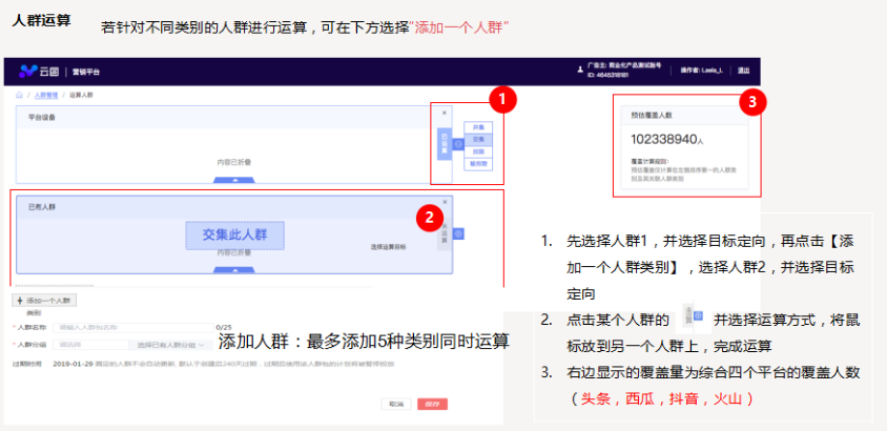Screen dimensions: 889x431
Task: Click the 人群运算 slide title
Action: pyautogui.click(x=41, y=20)
